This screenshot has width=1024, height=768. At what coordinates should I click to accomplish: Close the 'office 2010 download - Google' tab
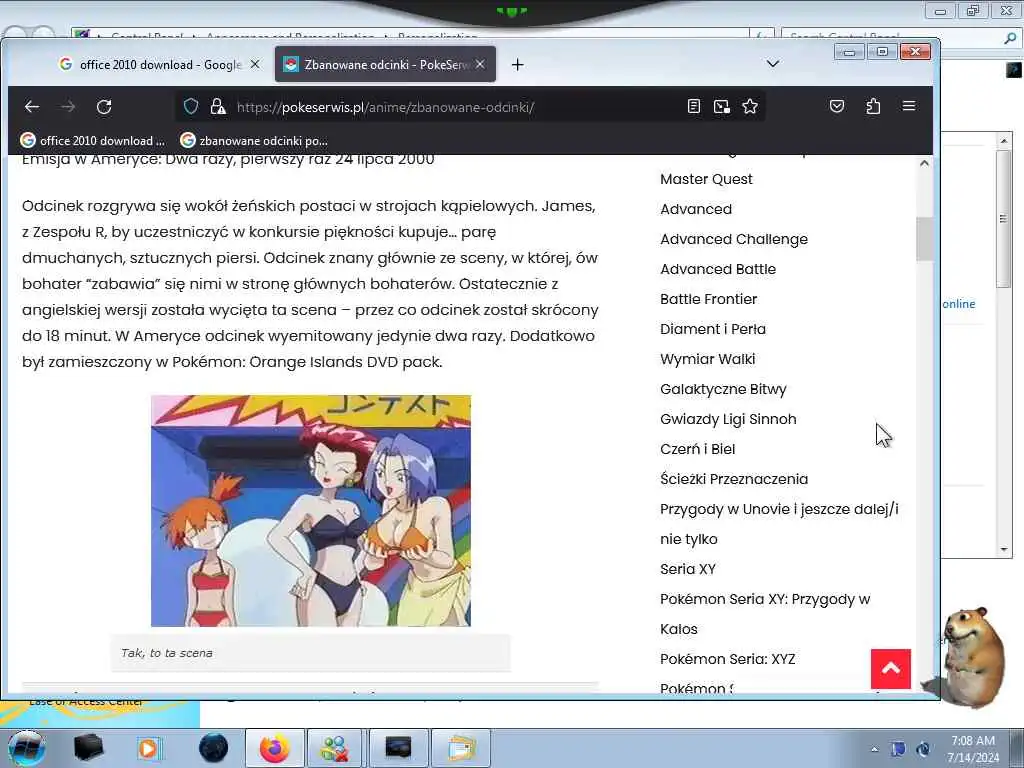tap(255, 64)
